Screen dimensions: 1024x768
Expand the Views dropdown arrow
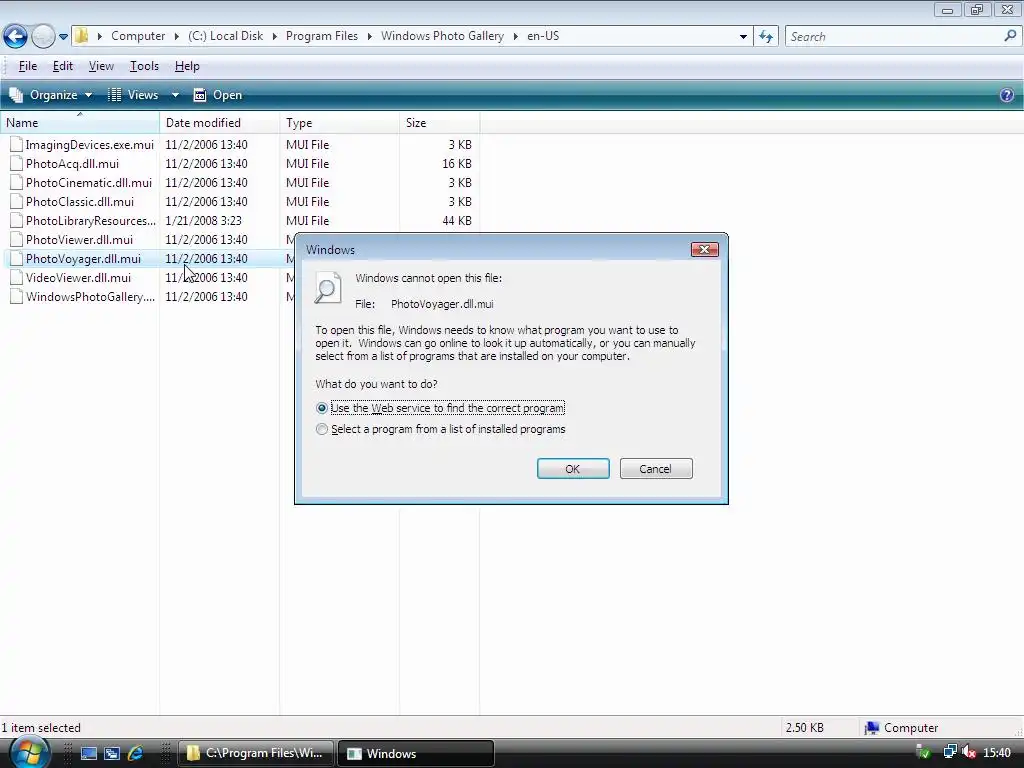tap(175, 95)
